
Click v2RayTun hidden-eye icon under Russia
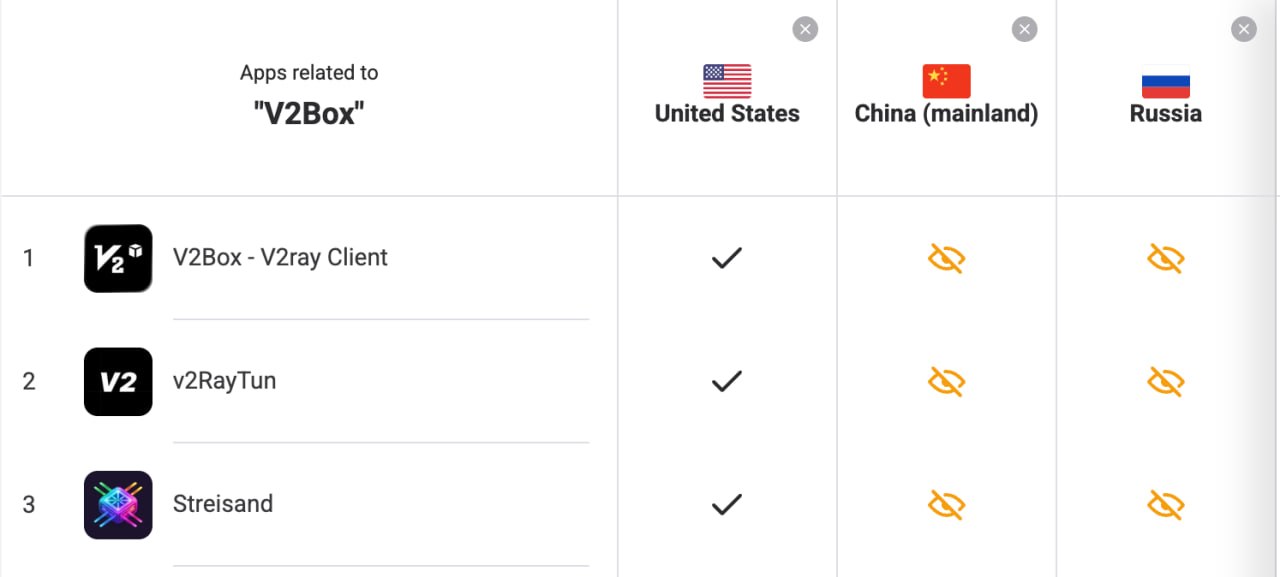tap(1165, 381)
